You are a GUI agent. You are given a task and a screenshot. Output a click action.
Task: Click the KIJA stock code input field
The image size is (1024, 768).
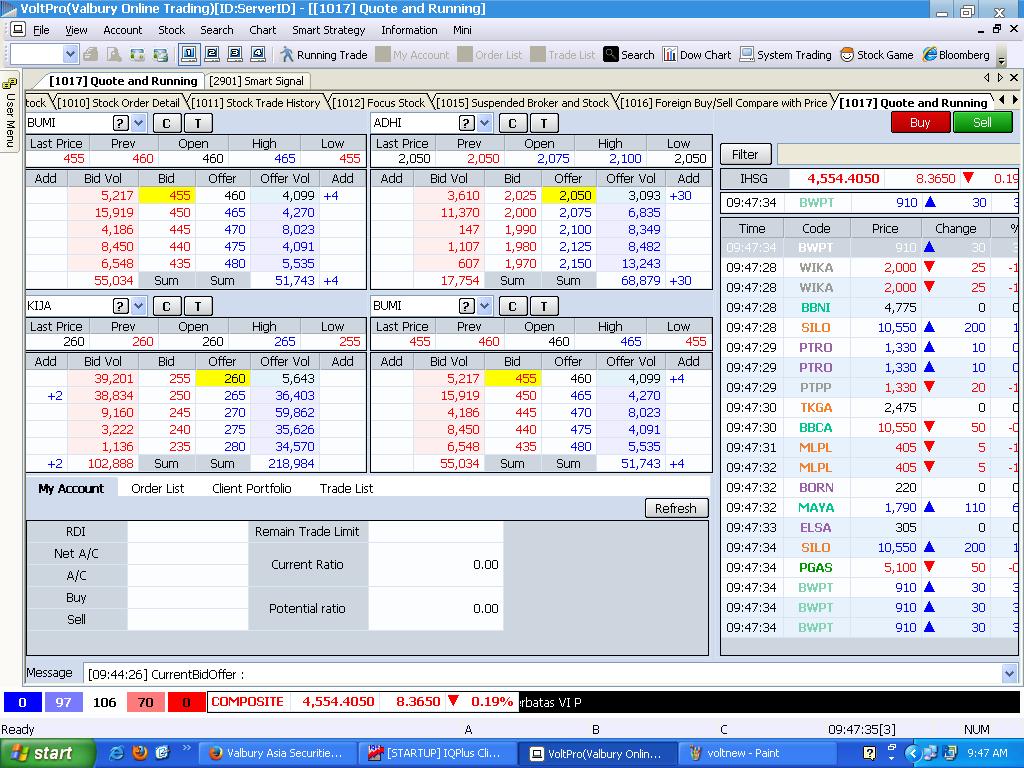(67, 306)
